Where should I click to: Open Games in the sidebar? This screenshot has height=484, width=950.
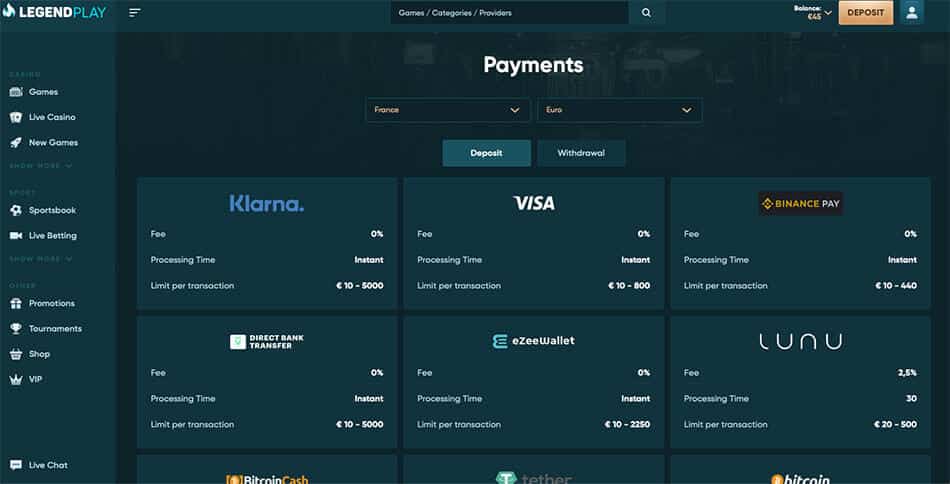(x=44, y=92)
